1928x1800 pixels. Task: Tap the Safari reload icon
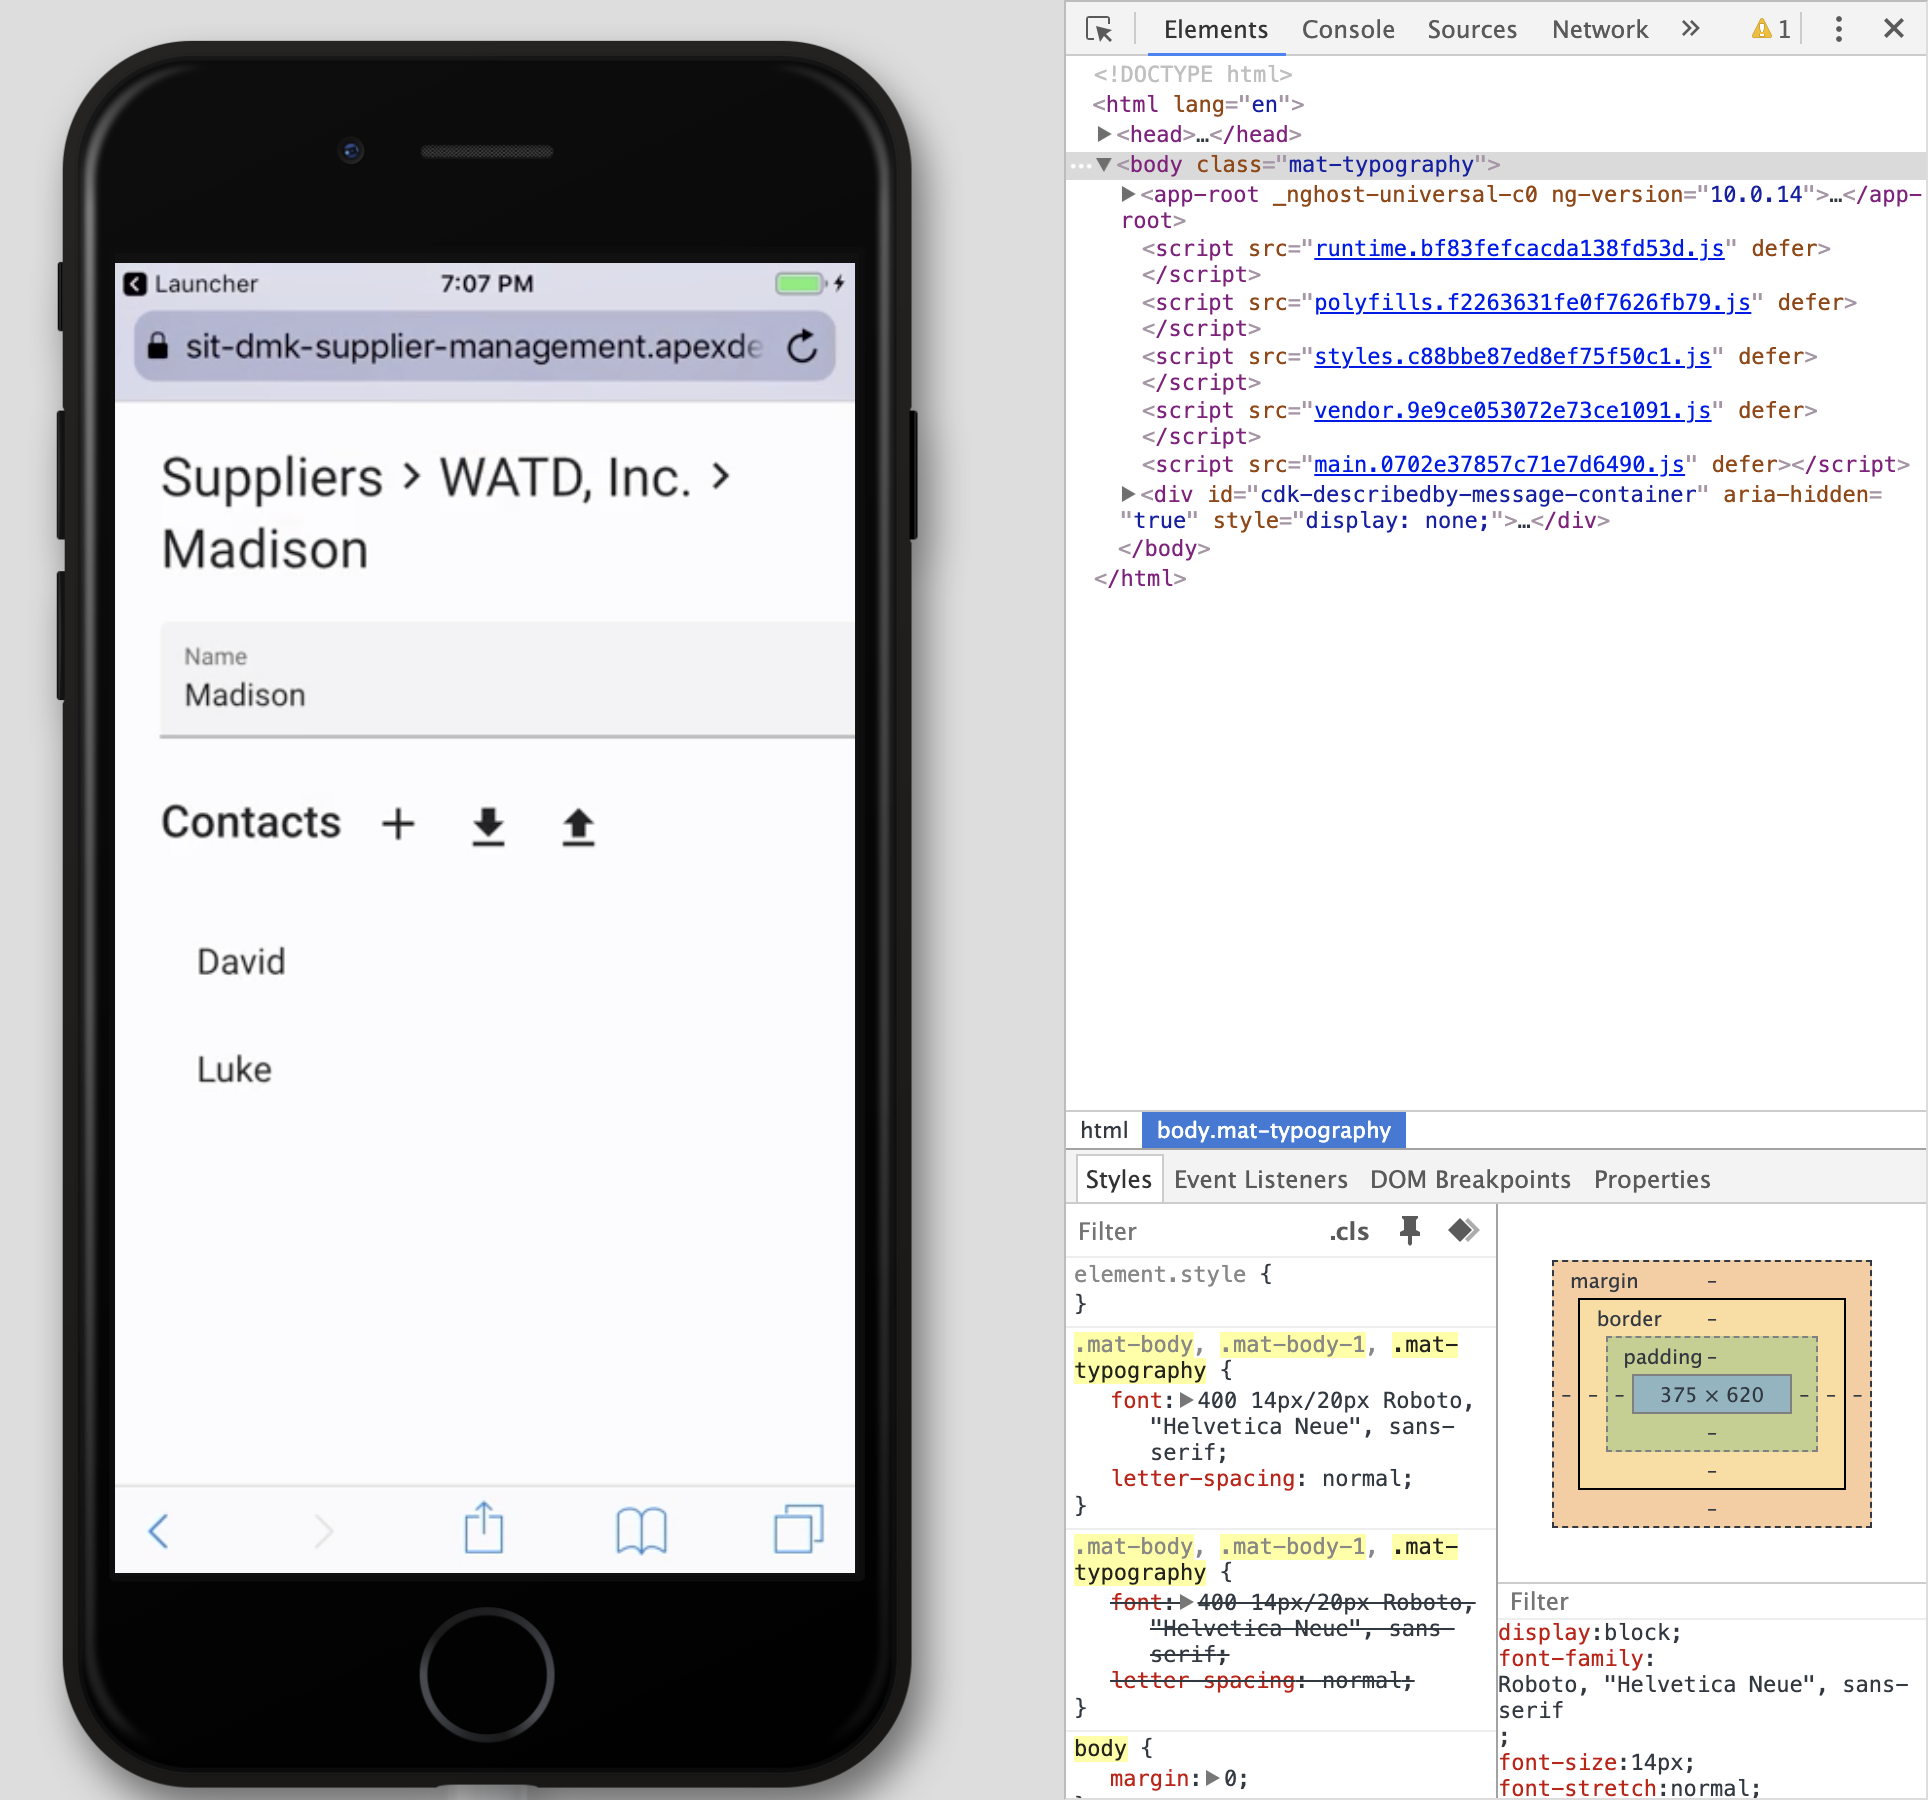point(802,347)
